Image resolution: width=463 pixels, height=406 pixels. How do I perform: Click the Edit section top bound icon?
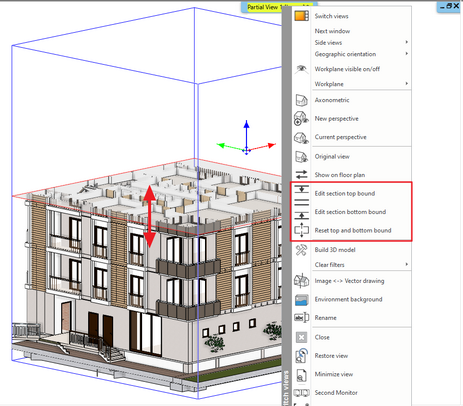click(x=301, y=190)
